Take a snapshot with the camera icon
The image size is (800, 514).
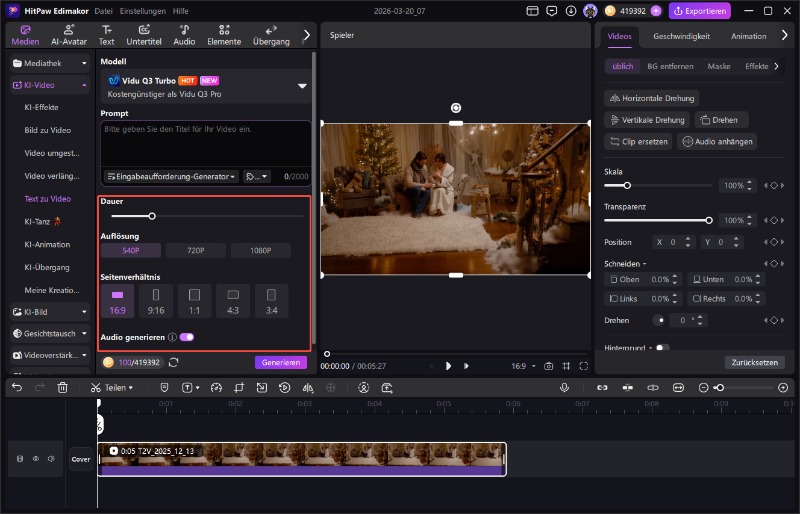tap(548, 366)
